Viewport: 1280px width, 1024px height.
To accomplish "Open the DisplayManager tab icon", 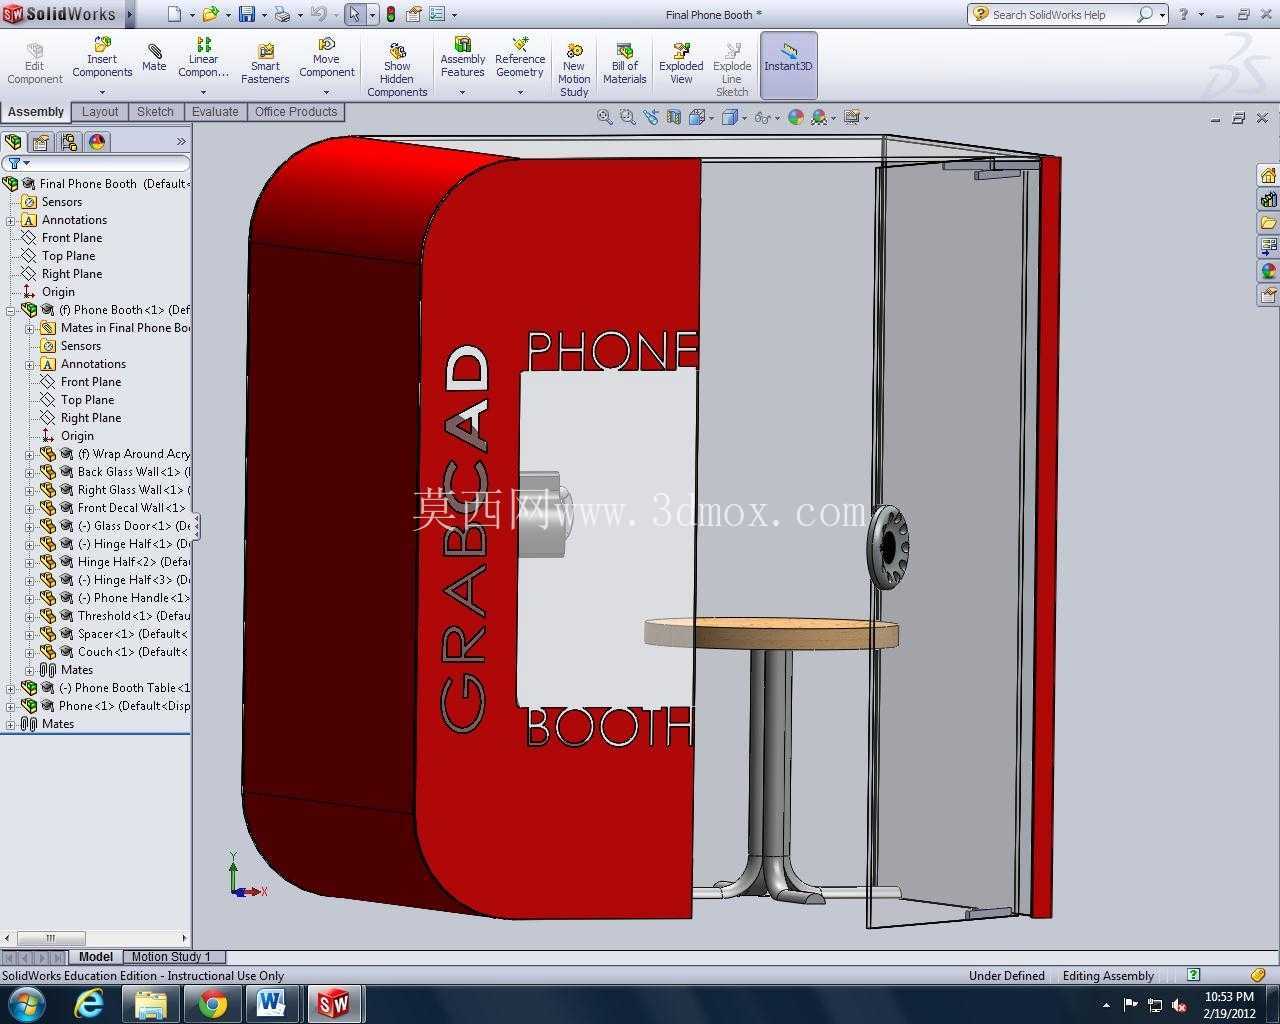I will (97, 142).
